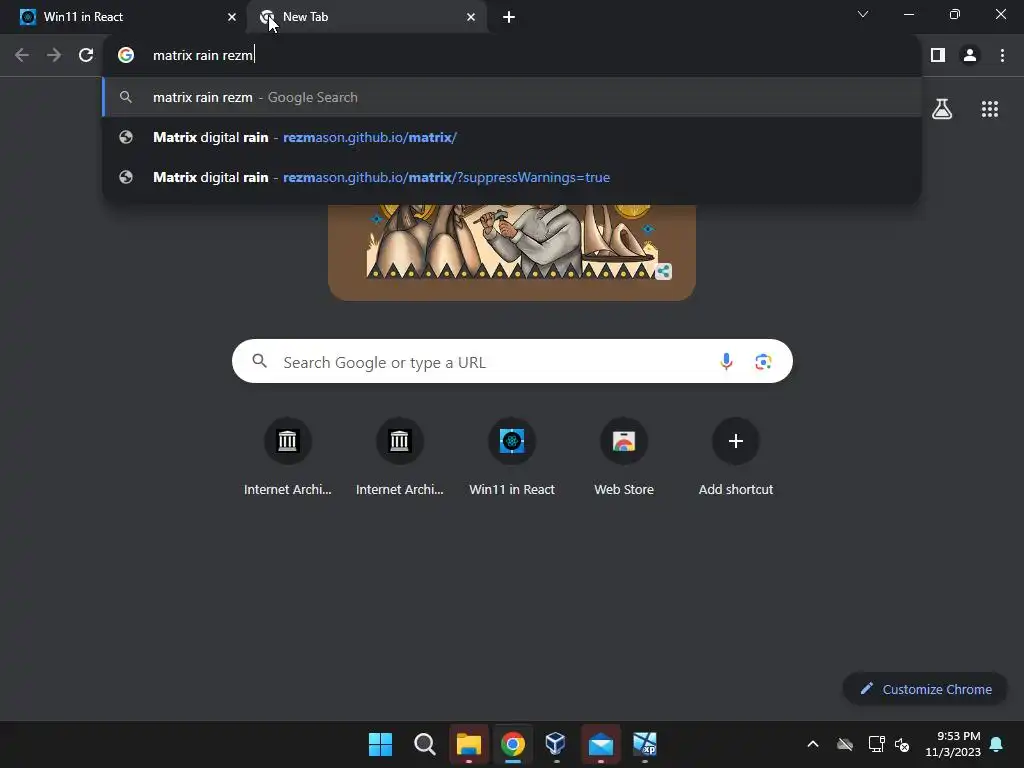Viewport: 1024px width, 768px height.
Task: Click the 'Search Google or type a URL' box
Action: pos(512,361)
